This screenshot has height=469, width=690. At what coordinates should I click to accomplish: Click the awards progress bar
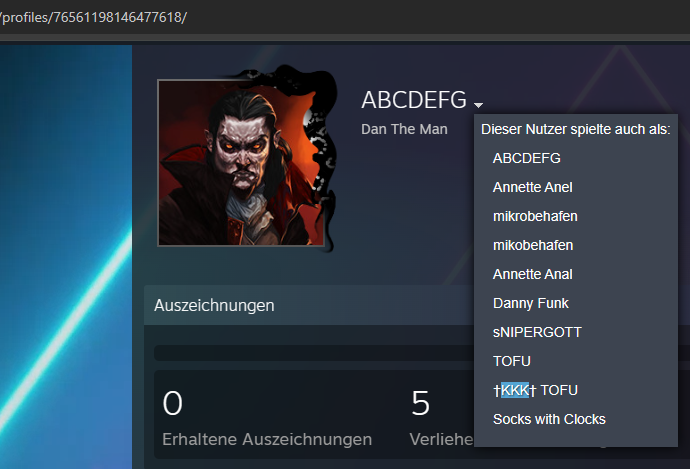click(x=314, y=353)
